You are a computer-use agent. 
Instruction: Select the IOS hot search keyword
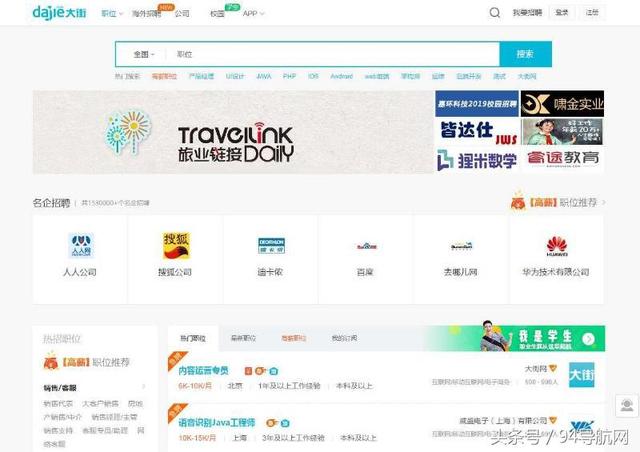click(x=313, y=76)
